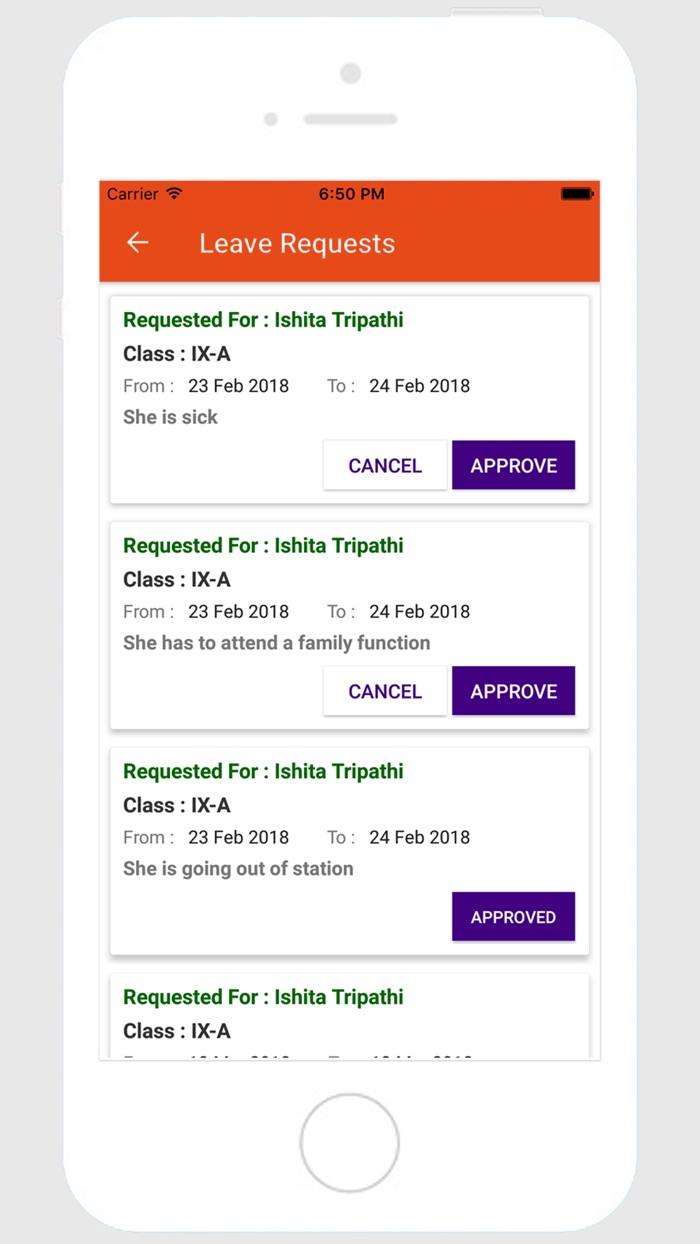Viewport: 700px width, 1244px height.
Task: Tap the APPROVED status on the third request
Action: (513, 917)
